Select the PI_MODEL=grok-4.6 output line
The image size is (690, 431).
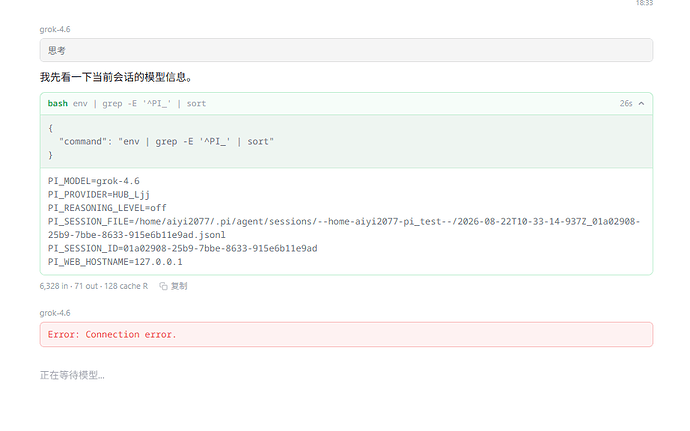pos(94,181)
